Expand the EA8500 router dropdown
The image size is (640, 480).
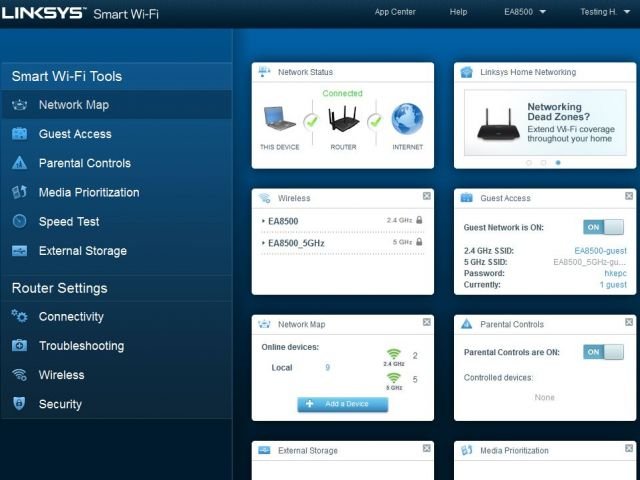(524, 12)
